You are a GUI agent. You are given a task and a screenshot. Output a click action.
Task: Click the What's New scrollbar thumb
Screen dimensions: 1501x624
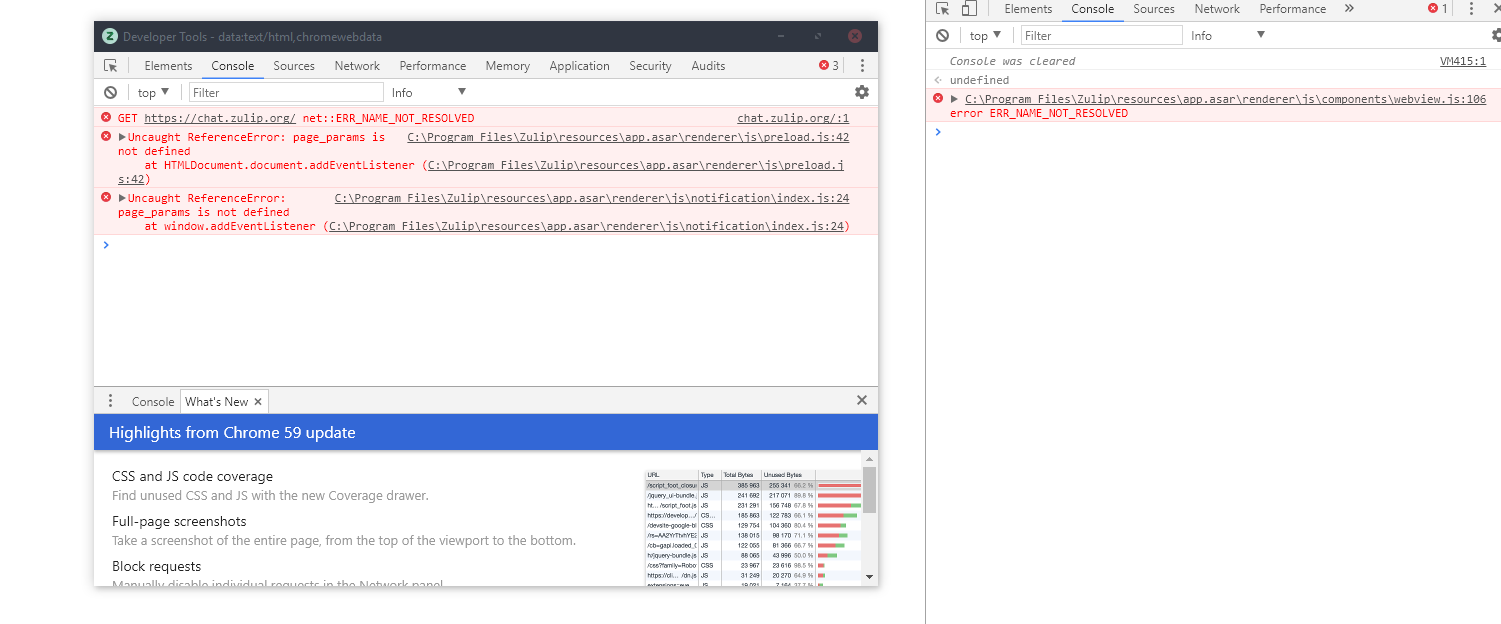coord(869,489)
